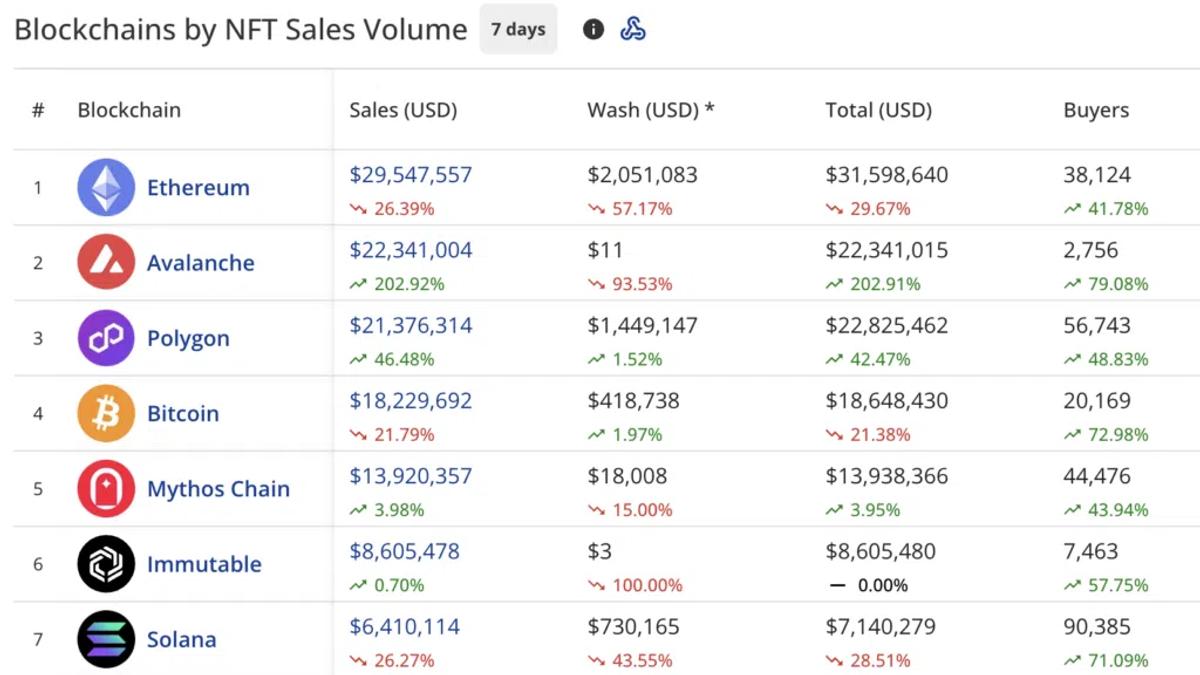Click the blue webhook icon in header
Viewport: 1200px width, 675px height.
point(633,30)
